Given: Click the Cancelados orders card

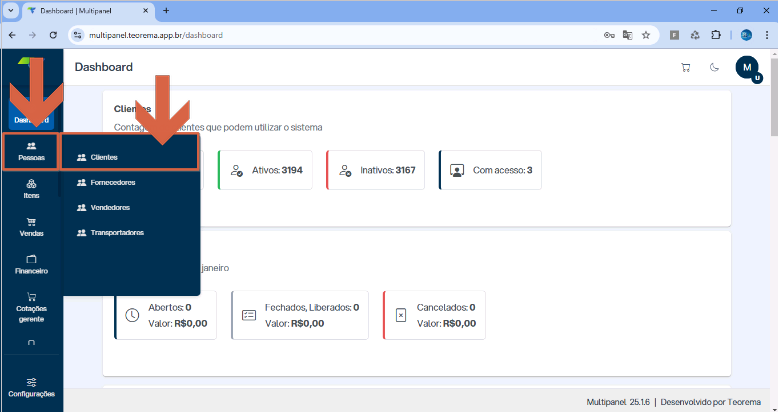Looking at the screenshot, I should coord(435,315).
